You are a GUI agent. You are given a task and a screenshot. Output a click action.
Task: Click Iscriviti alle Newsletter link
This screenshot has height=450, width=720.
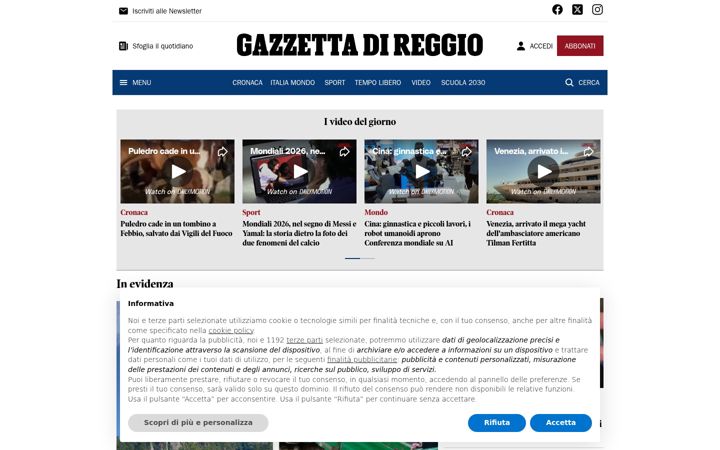click(x=167, y=11)
